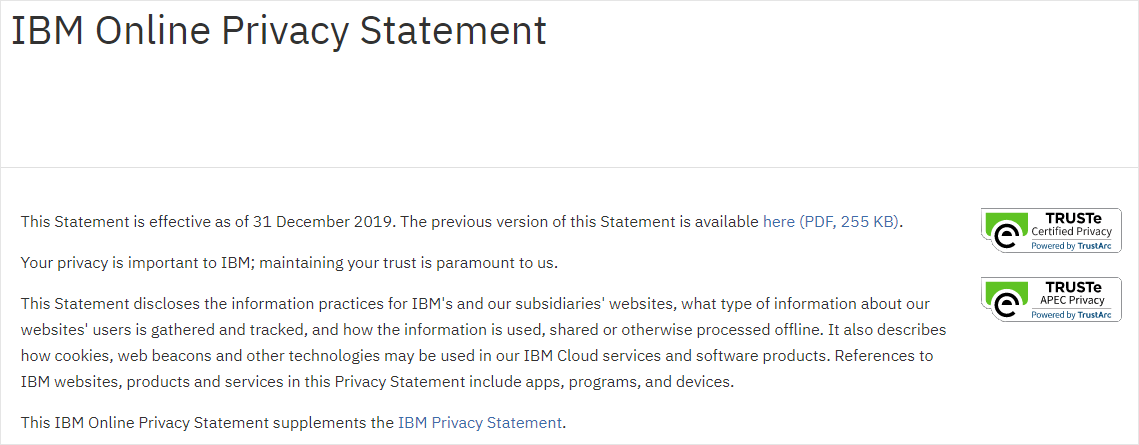
Task: Open the previous Statement "here" PDF link
Action: coord(779,222)
